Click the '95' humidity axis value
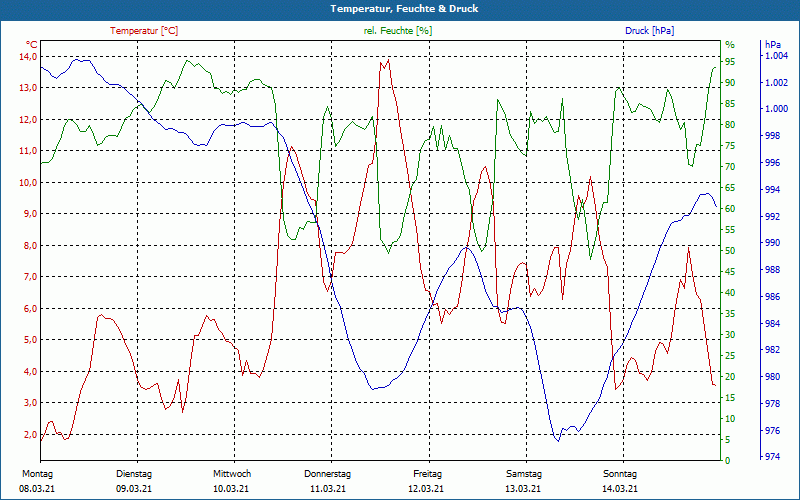800x500 pixels. pos(730,62)
